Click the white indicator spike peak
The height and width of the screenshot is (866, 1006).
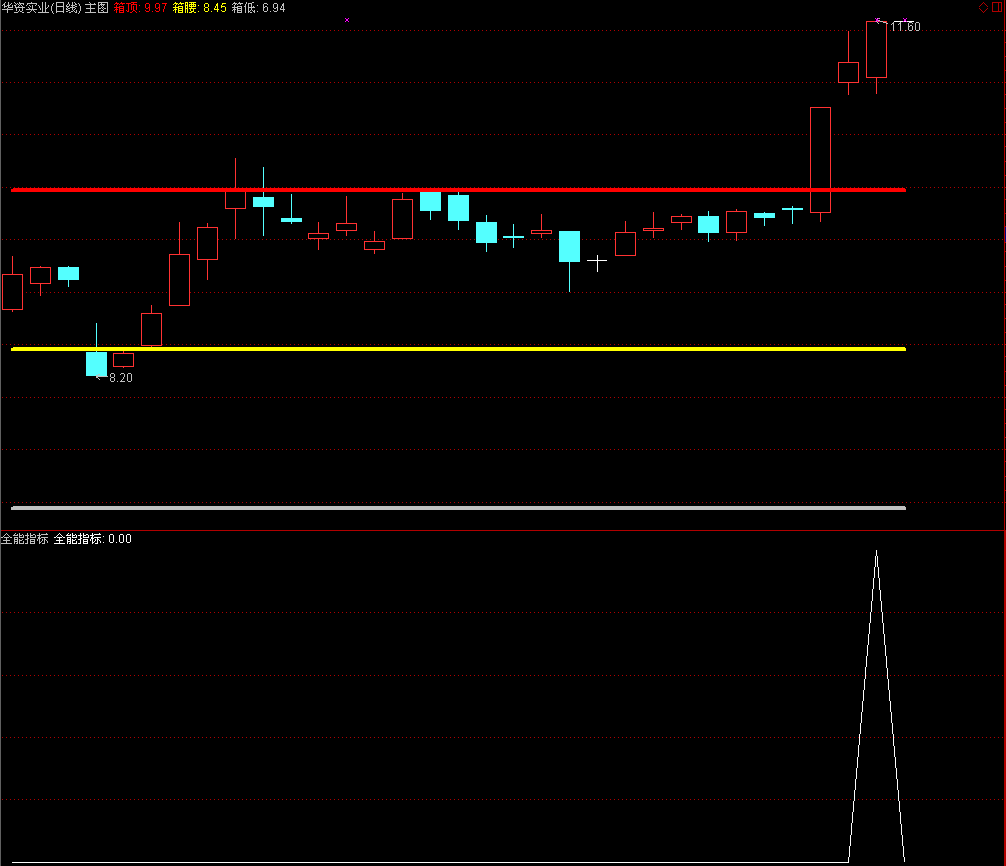click(x=876, y=553)
